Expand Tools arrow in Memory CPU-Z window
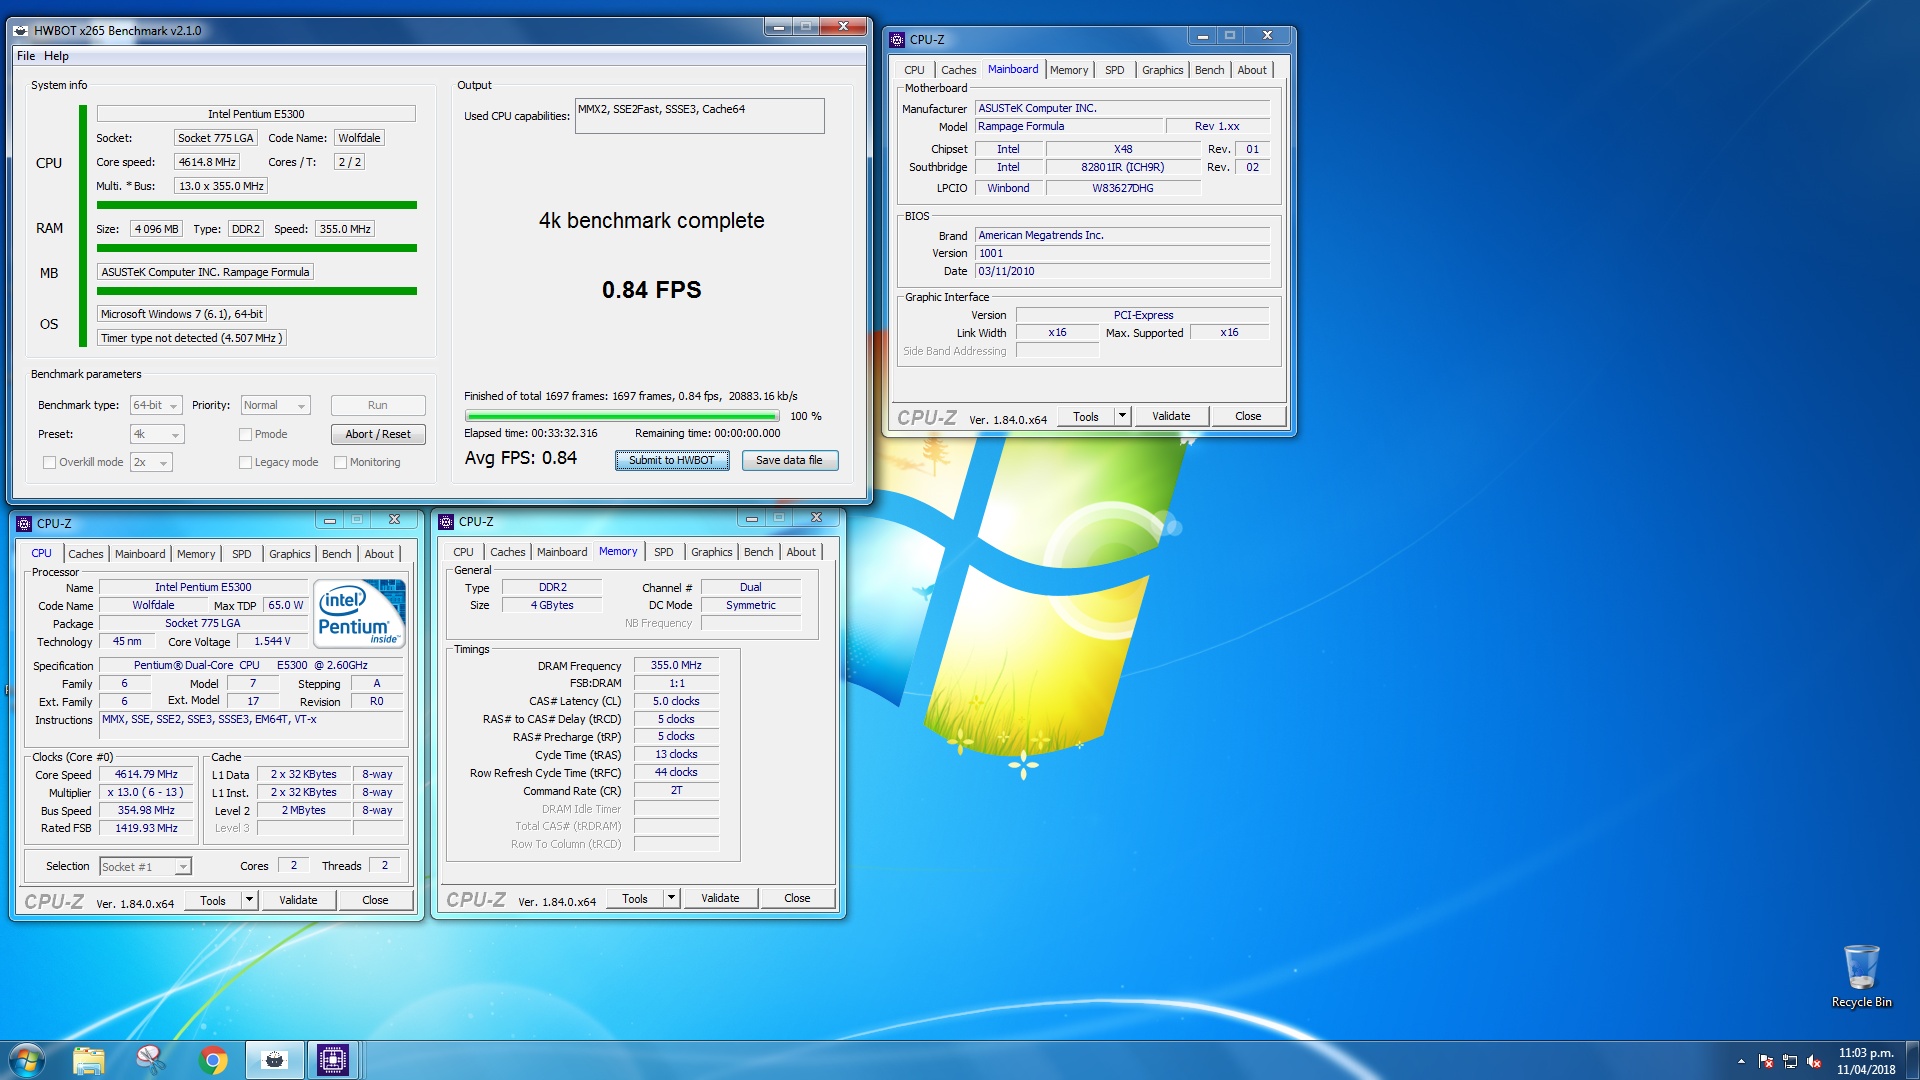The height and width of the screenshot is (1080, 1920). click(671, 898)
